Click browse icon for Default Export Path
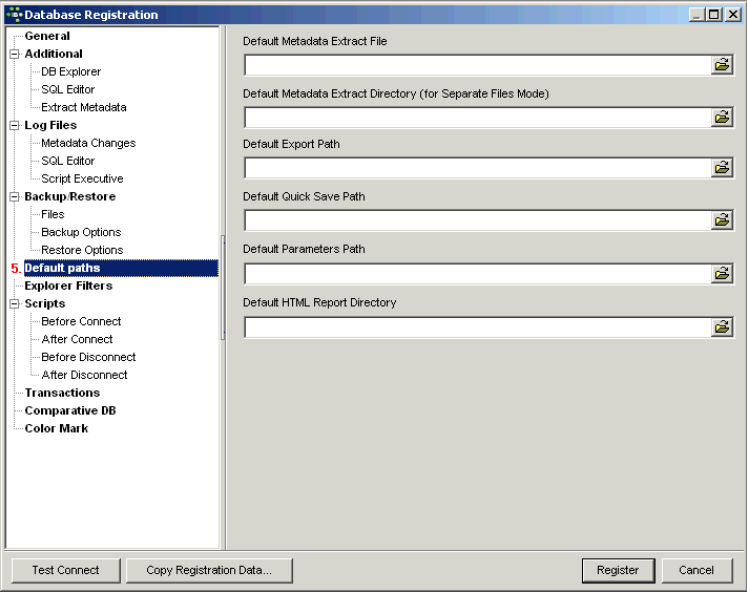Viewport: 747px width, 592px height. tap(720, 168)
